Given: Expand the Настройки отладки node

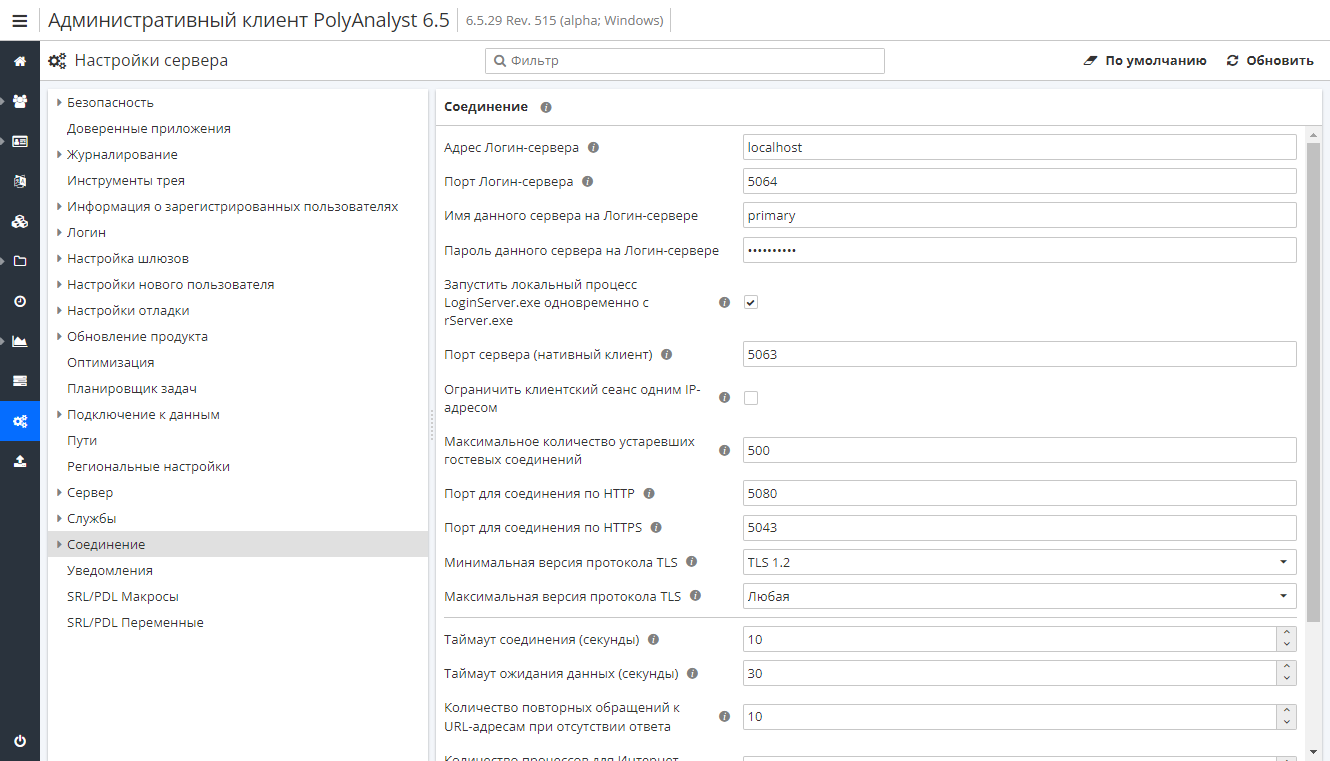Looking at the screenshot, I should click(x=59, y=310).
